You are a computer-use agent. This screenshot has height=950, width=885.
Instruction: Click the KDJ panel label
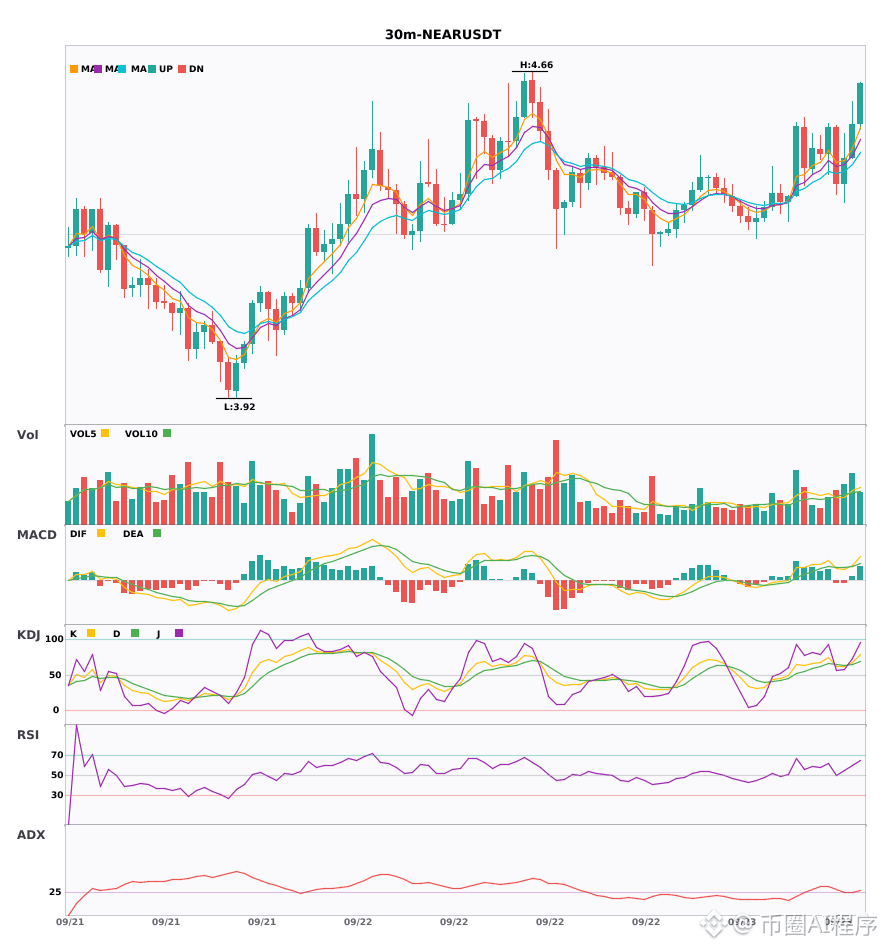click(28, 635)
